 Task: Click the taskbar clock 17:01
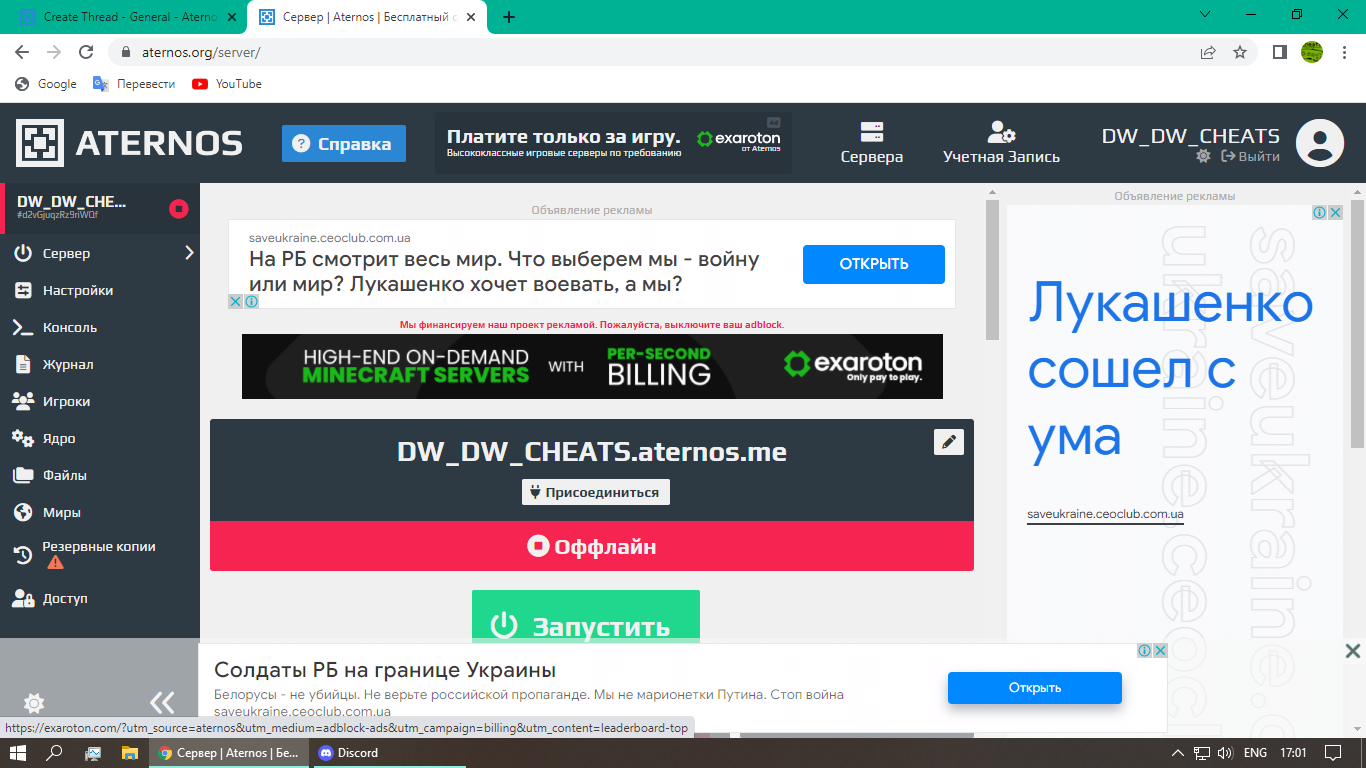pyautogui.click(x=1293, y=753)
